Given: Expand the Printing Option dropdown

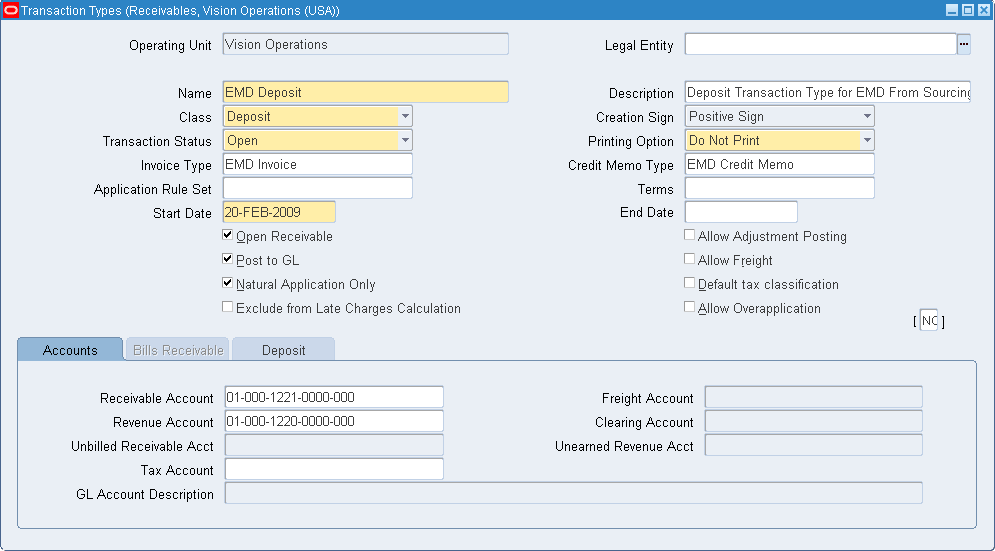Looking at the screenshot, I should [867, 141].
